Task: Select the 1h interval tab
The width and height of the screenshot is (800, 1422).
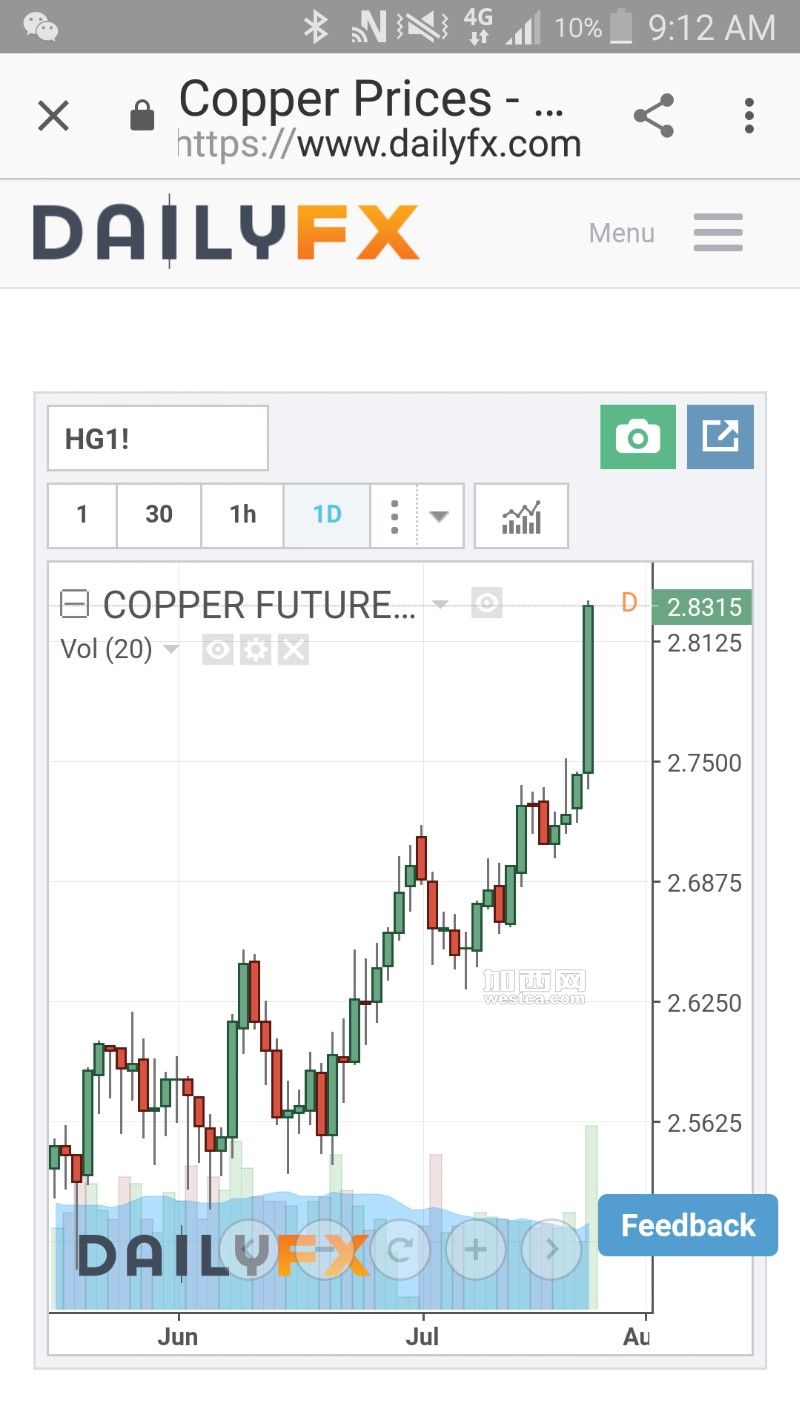Action: (243, 515)
